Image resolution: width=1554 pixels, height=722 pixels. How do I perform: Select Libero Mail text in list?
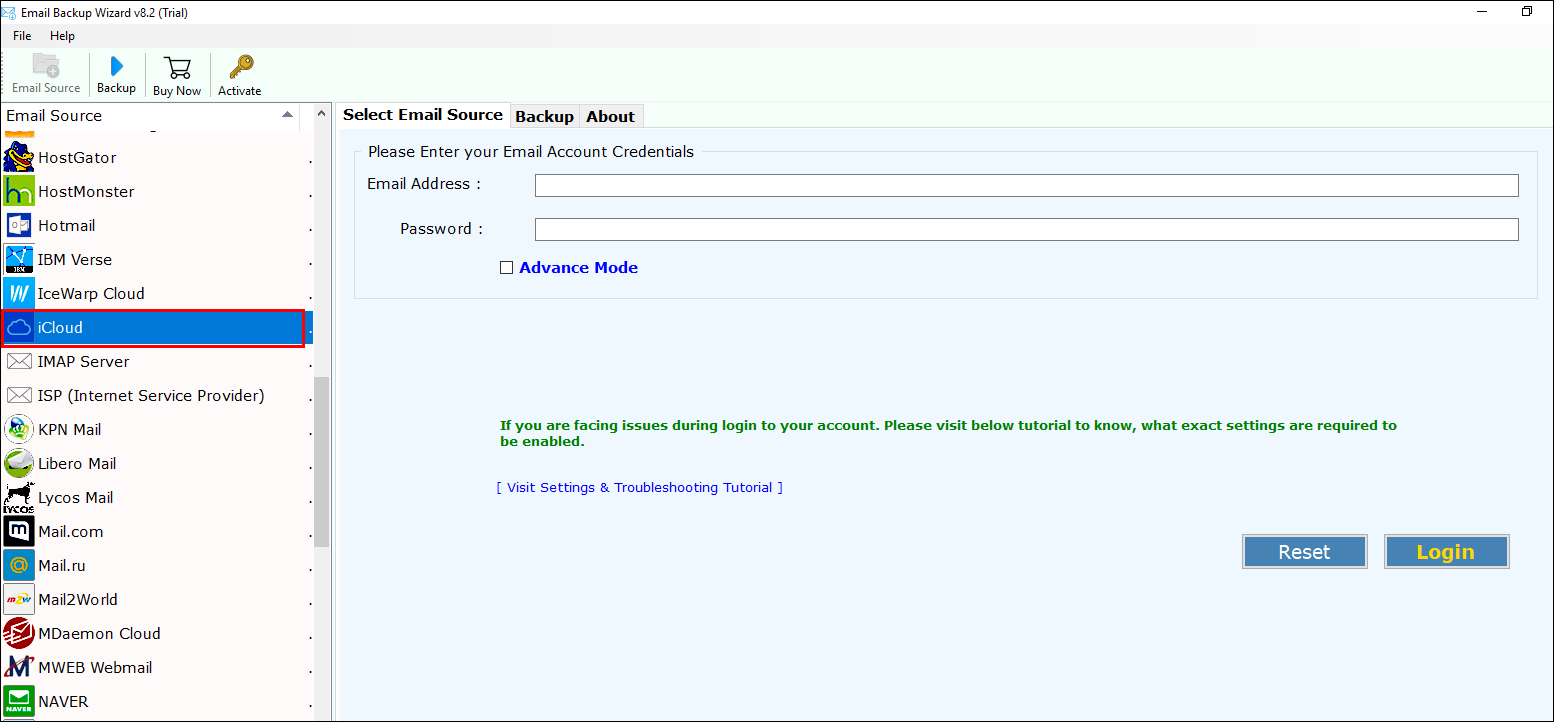77,464
